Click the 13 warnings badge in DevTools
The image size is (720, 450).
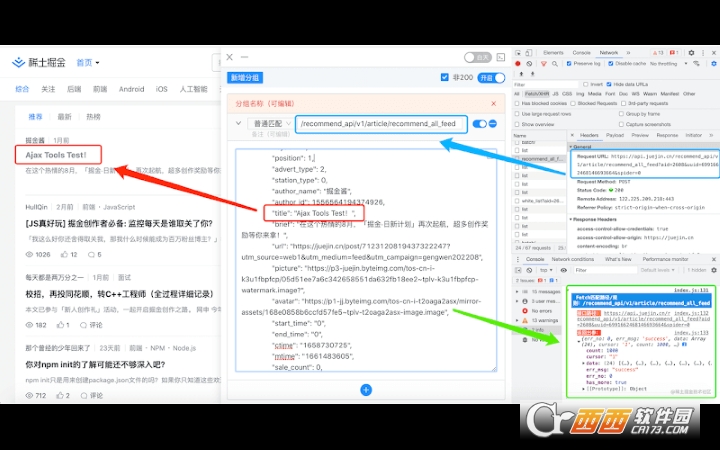point(658,53)
